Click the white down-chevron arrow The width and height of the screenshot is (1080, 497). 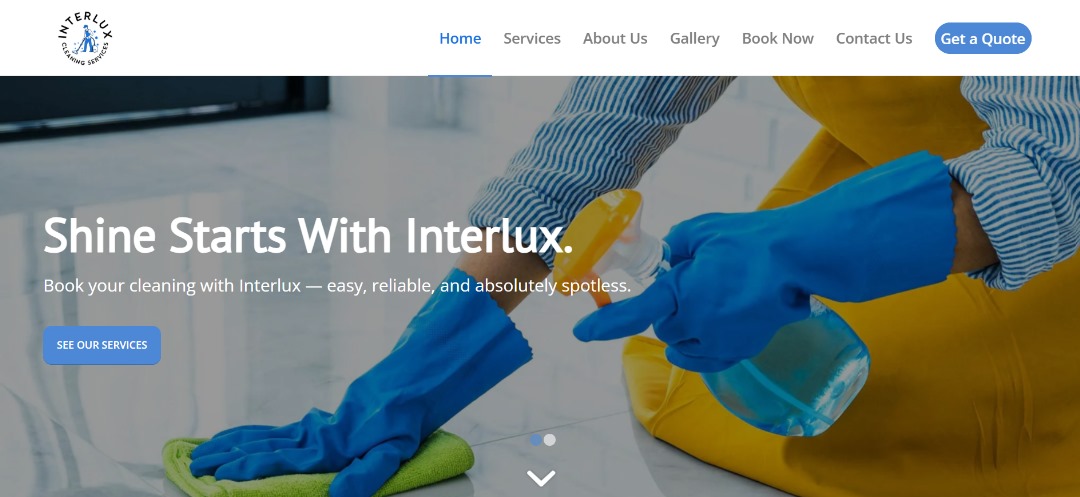541,478
